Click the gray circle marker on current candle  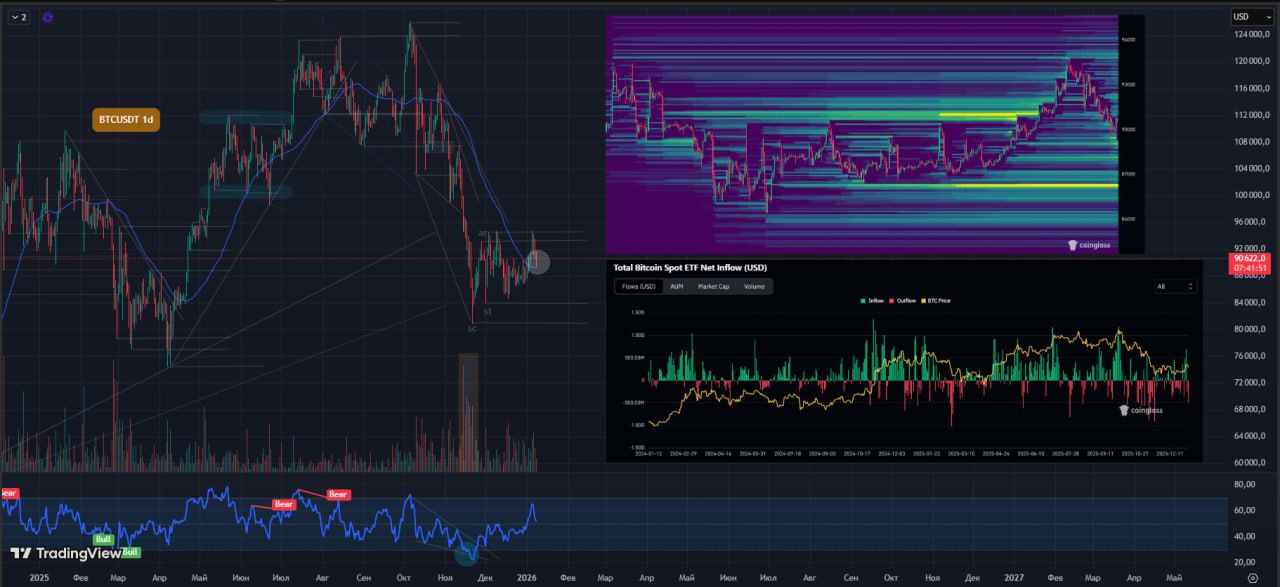click(x=537, y=262)
